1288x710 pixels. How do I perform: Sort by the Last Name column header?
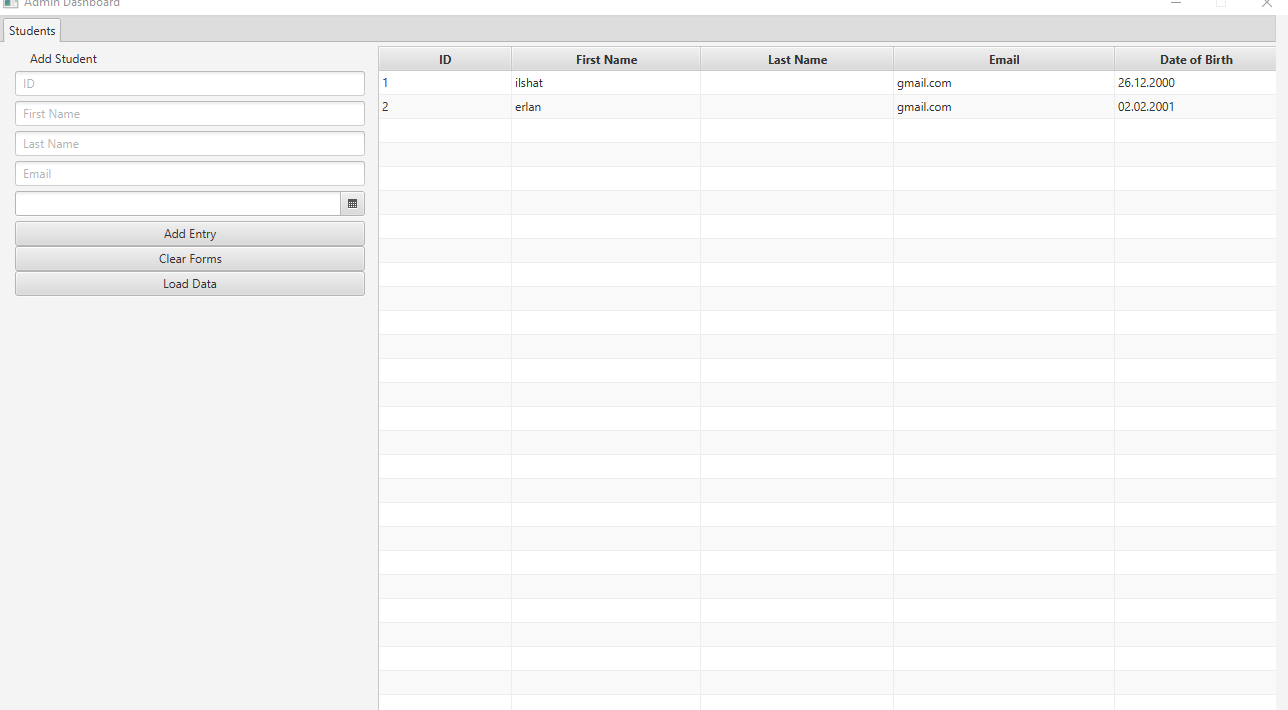(x=797, y=59)
